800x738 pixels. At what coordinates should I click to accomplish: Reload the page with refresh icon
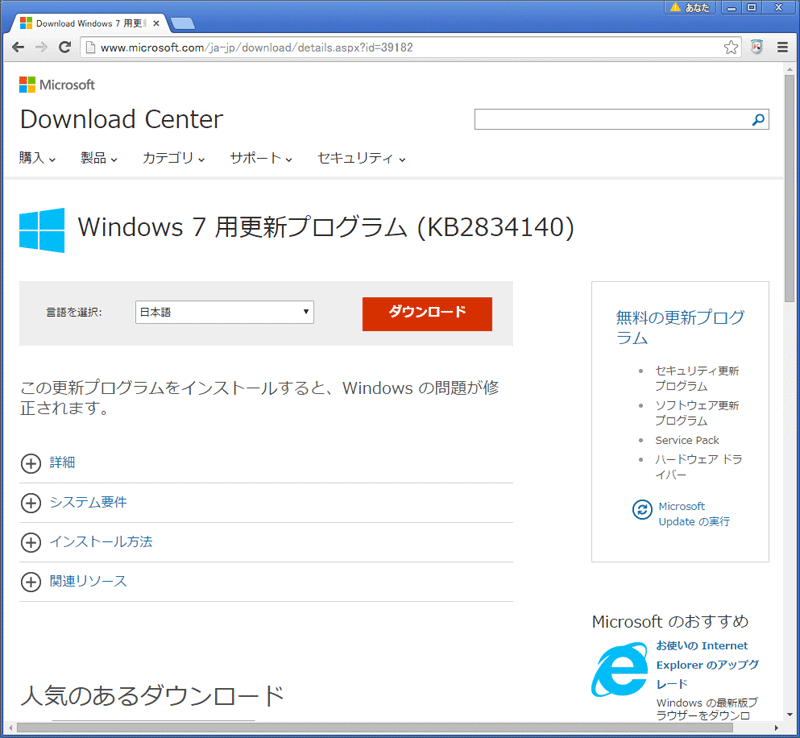click(65, 47)
